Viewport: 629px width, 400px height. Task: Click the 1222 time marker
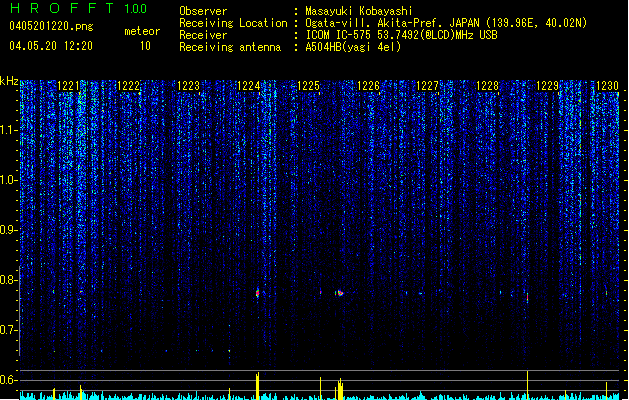pos(128,86)
